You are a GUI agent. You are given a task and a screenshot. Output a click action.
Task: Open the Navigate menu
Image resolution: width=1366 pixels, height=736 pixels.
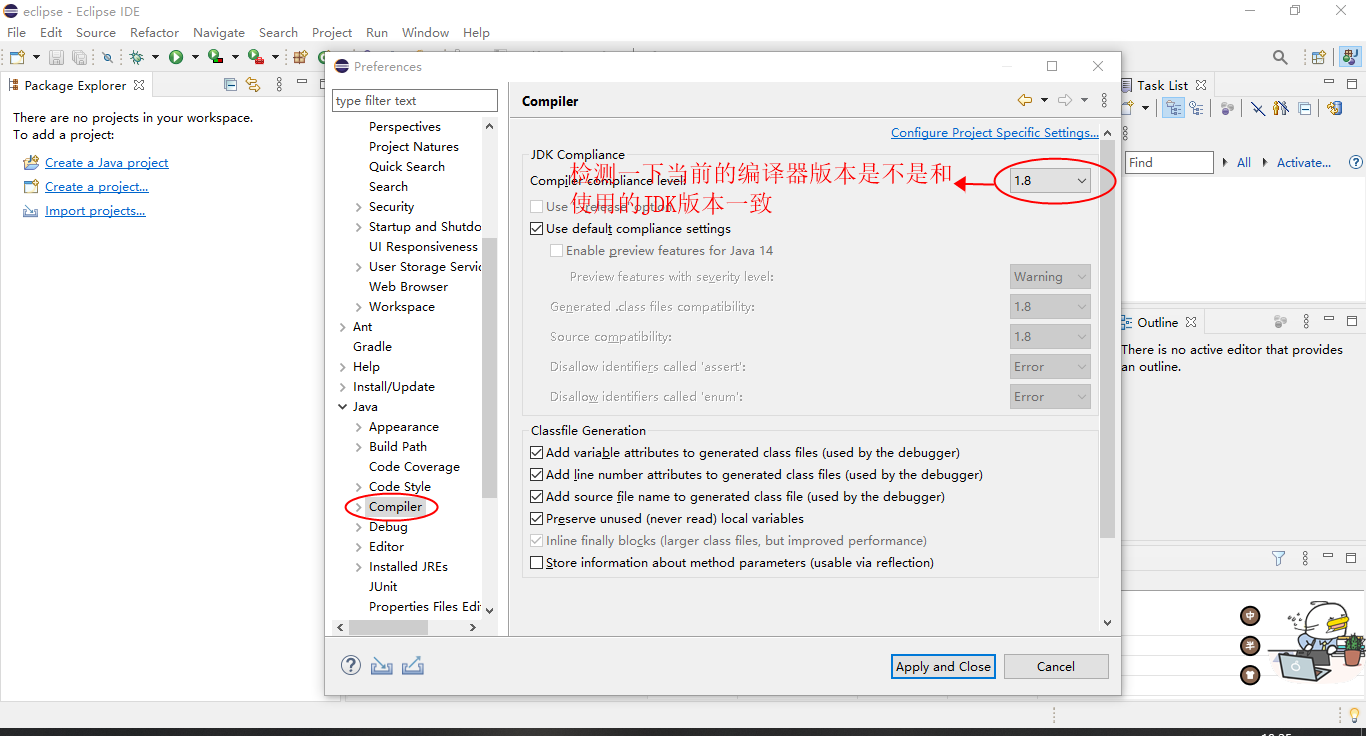pos(219,32)
